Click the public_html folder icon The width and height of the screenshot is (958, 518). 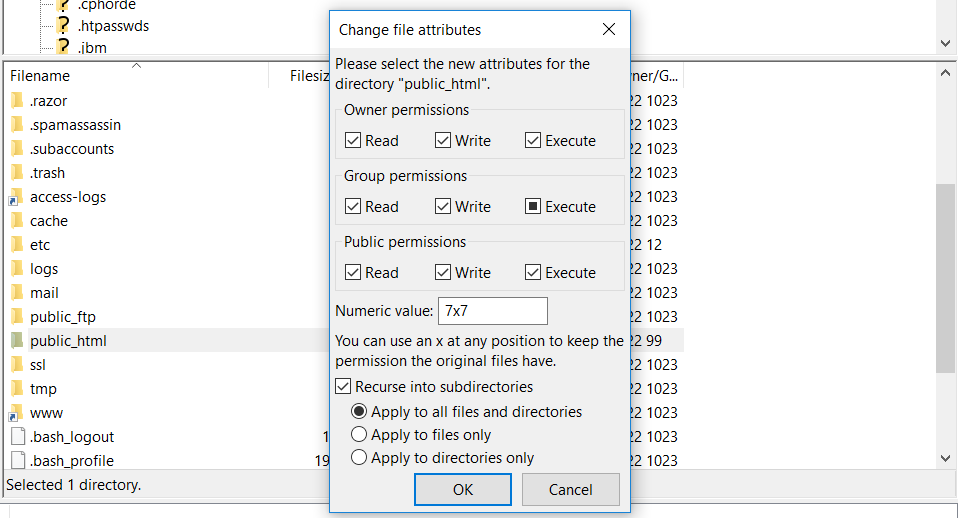(17, 341)
